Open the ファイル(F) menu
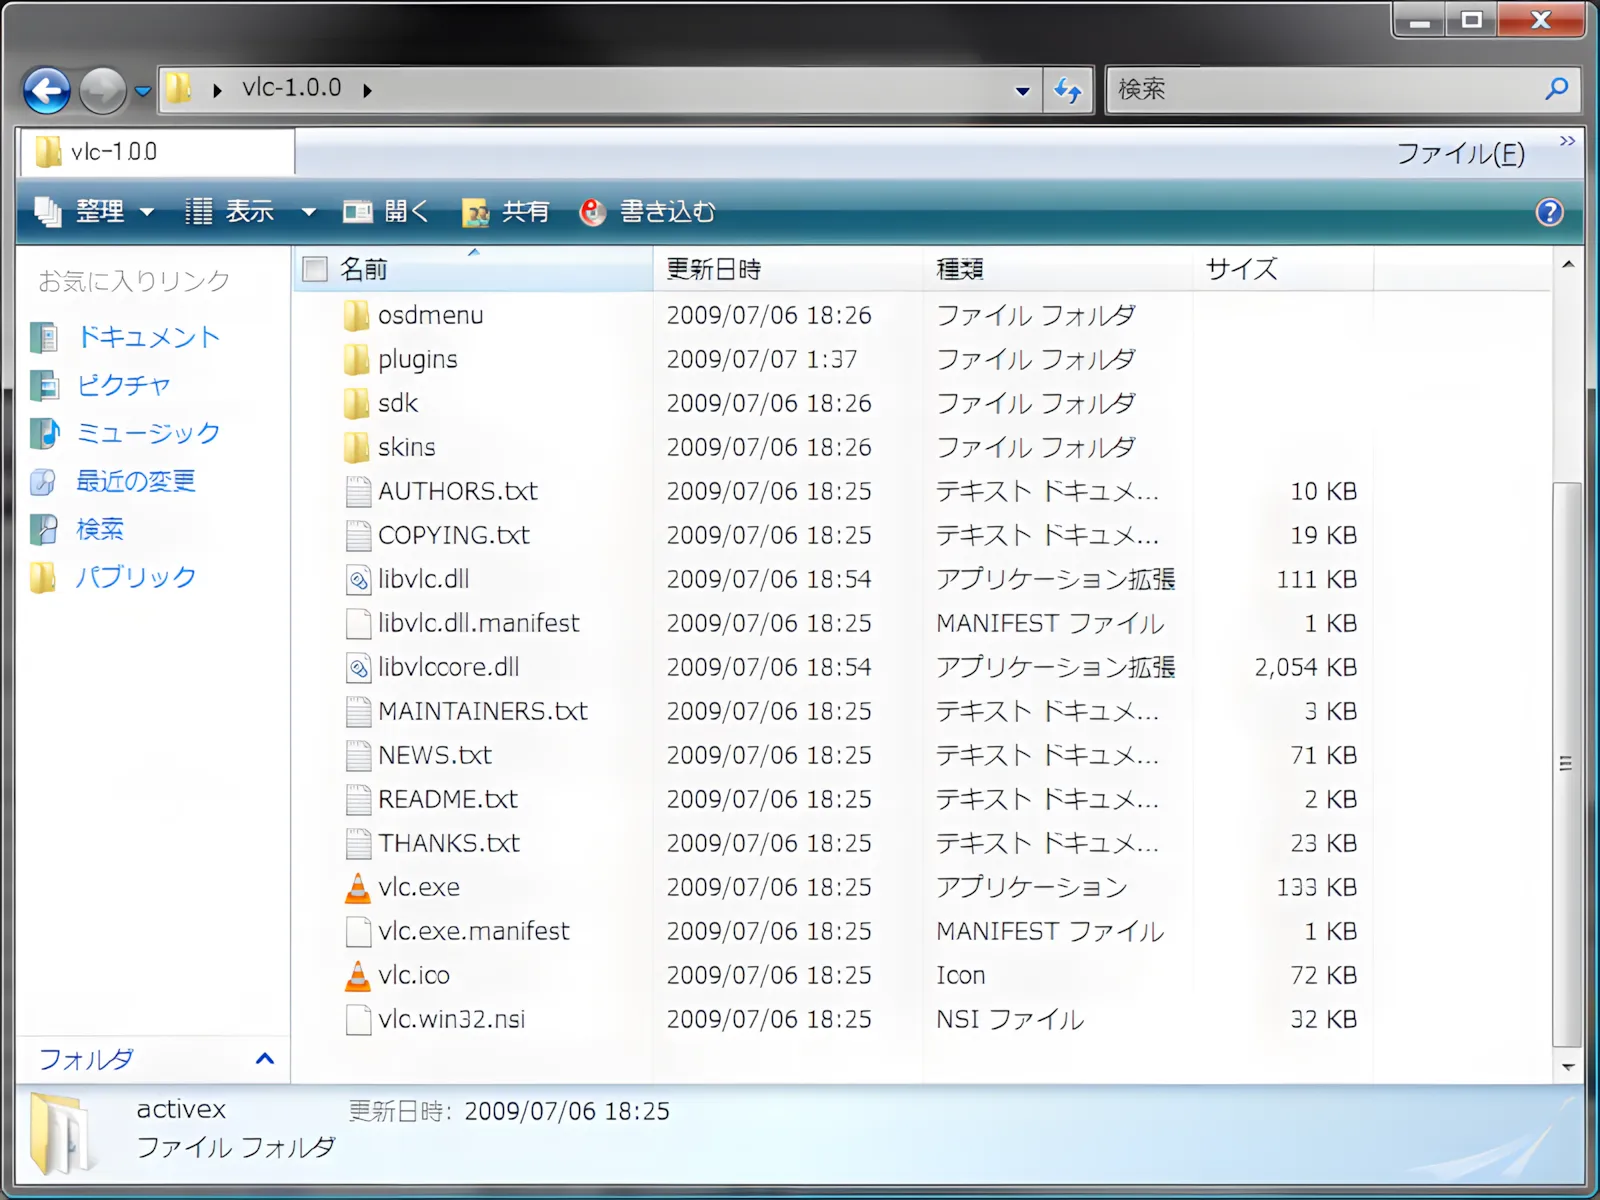 (1457, 155)
